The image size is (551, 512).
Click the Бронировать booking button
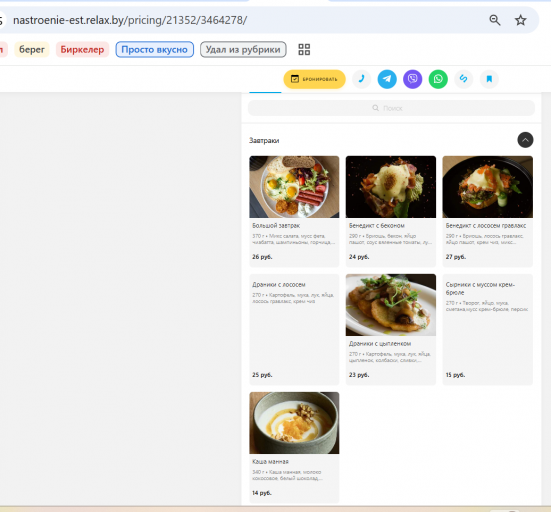pyautogui.click(x=315, y=79)
